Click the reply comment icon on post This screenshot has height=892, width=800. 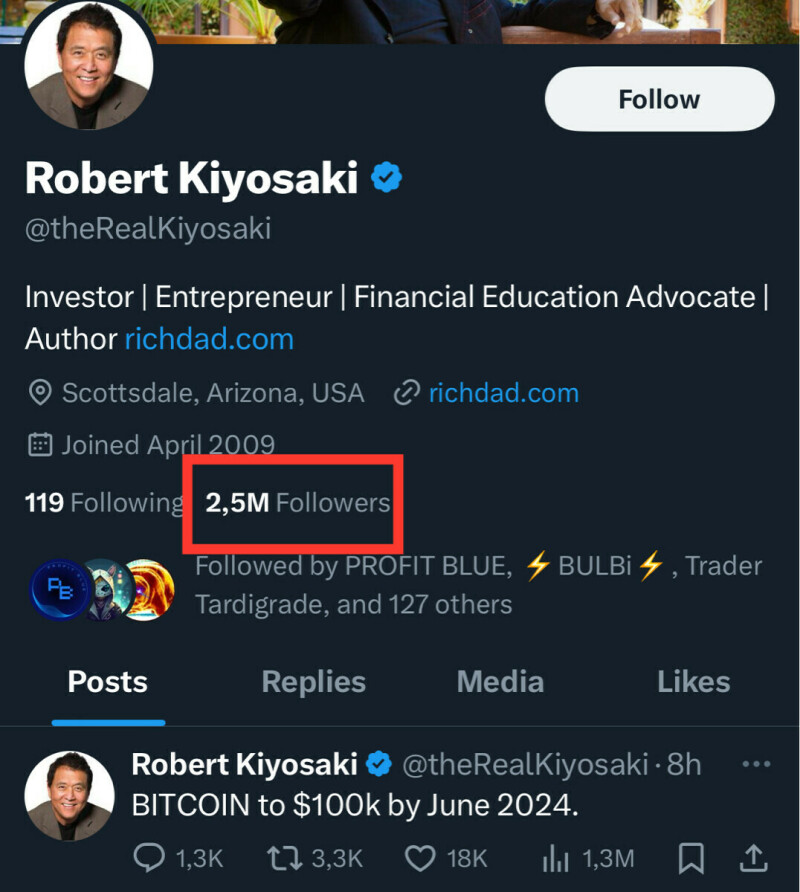pyautogui.click(x=148, y=857)
